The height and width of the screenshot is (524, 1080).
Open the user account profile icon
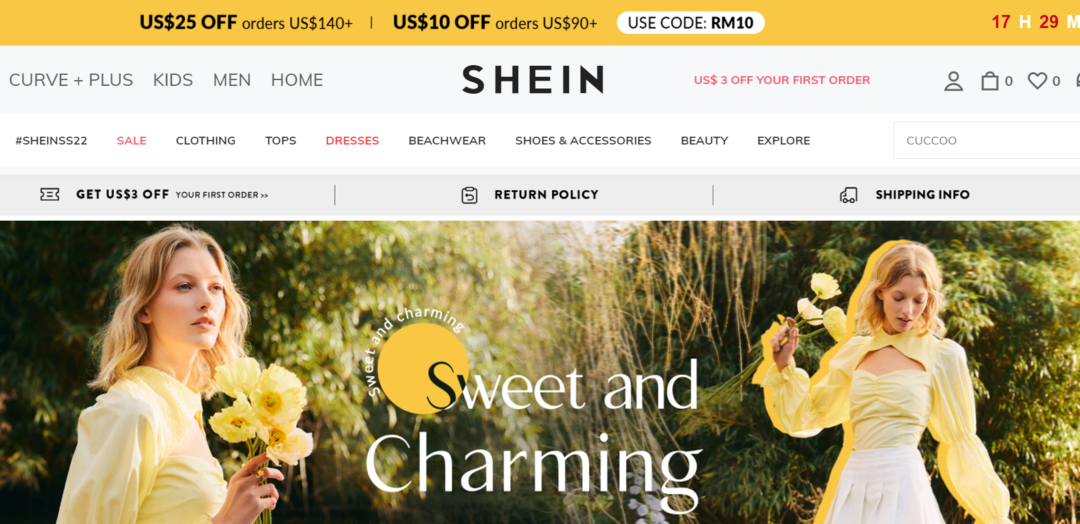953,81
